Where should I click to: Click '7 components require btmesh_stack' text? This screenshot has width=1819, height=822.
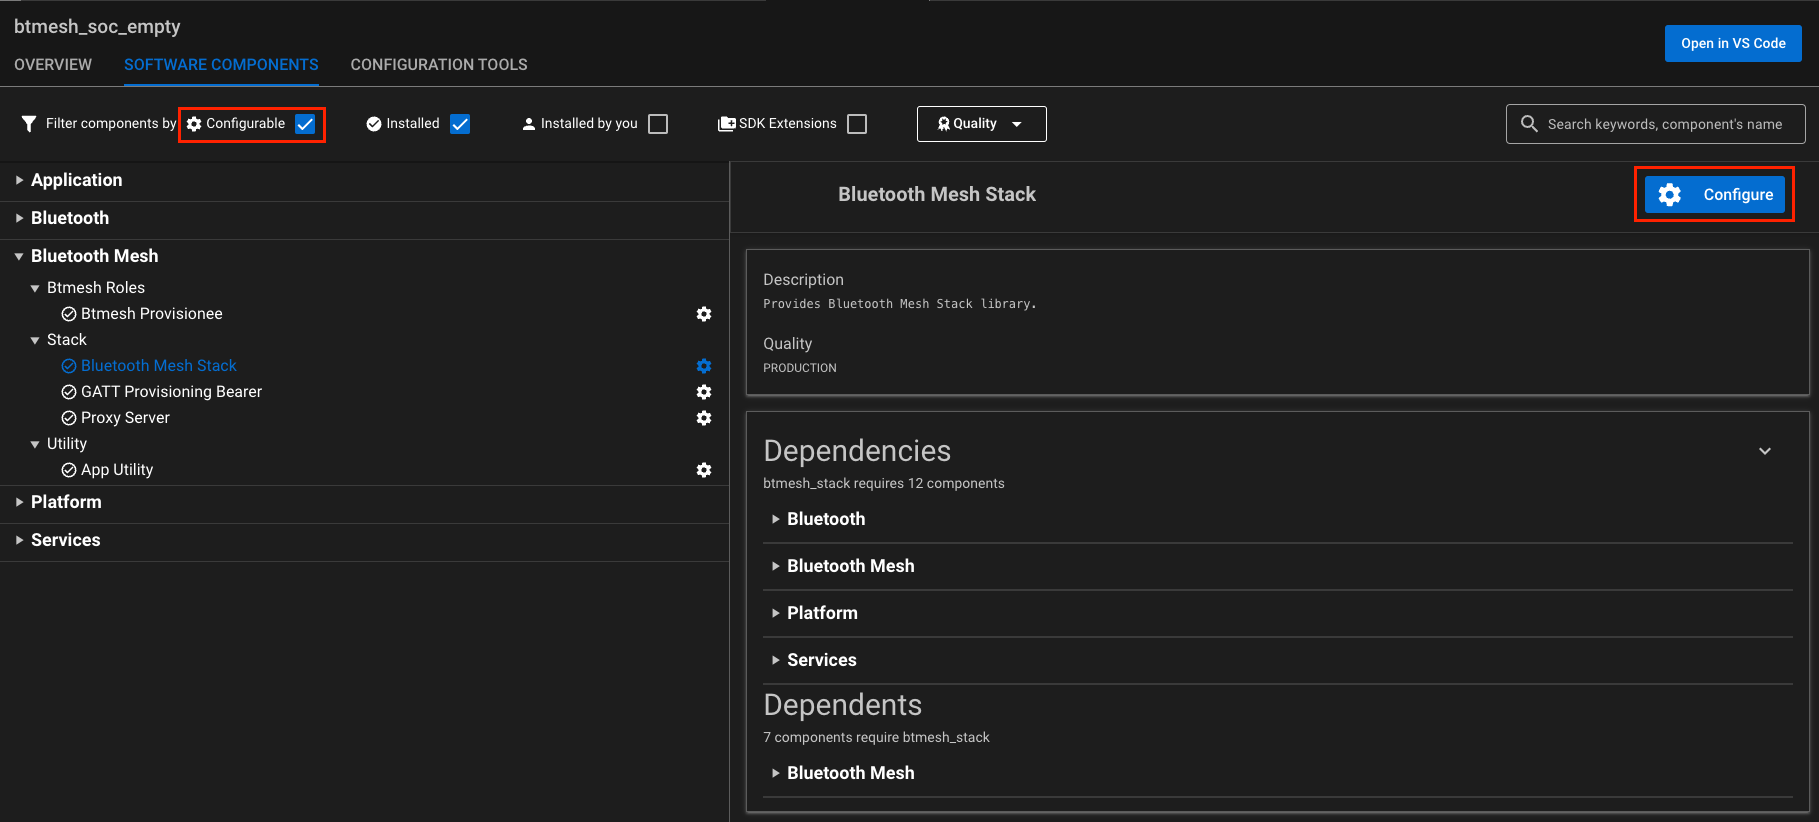pos(876,737)
